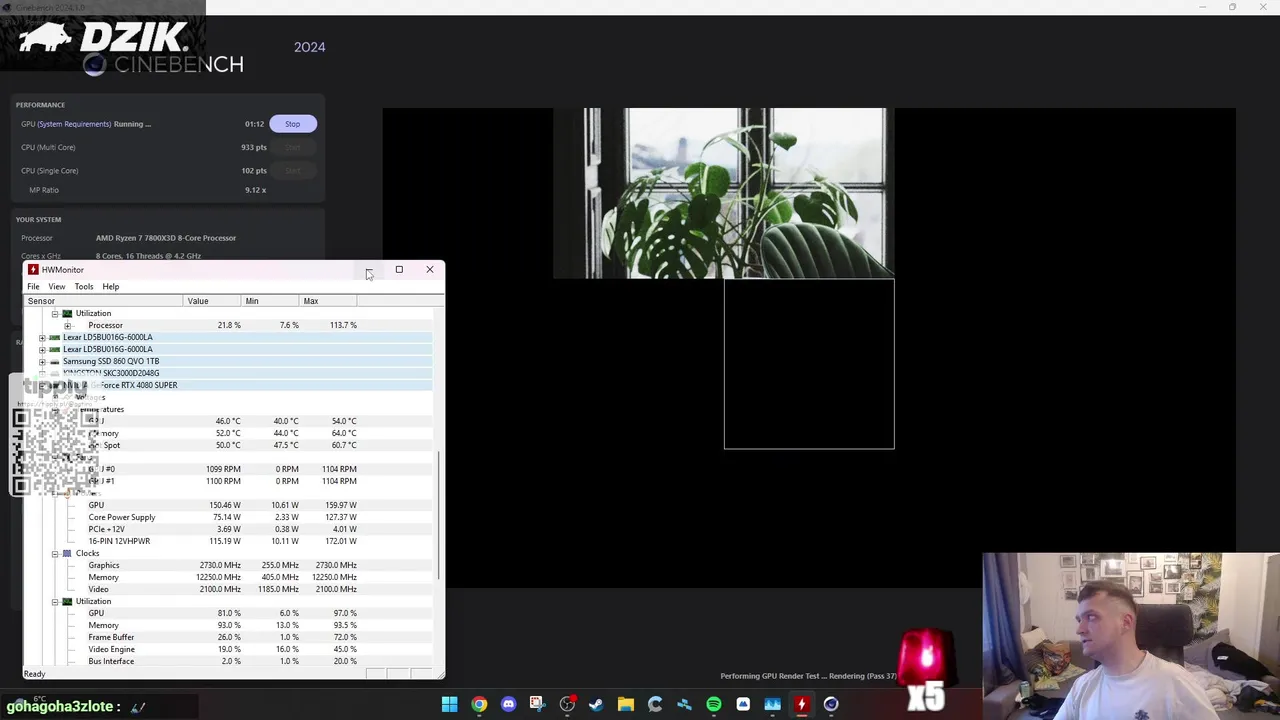The width and height of the screenshot is (1280, 720).
Task: Expand the Samsung SSD 860 QVO 1TB node
Action: click(x=42, y=361)
